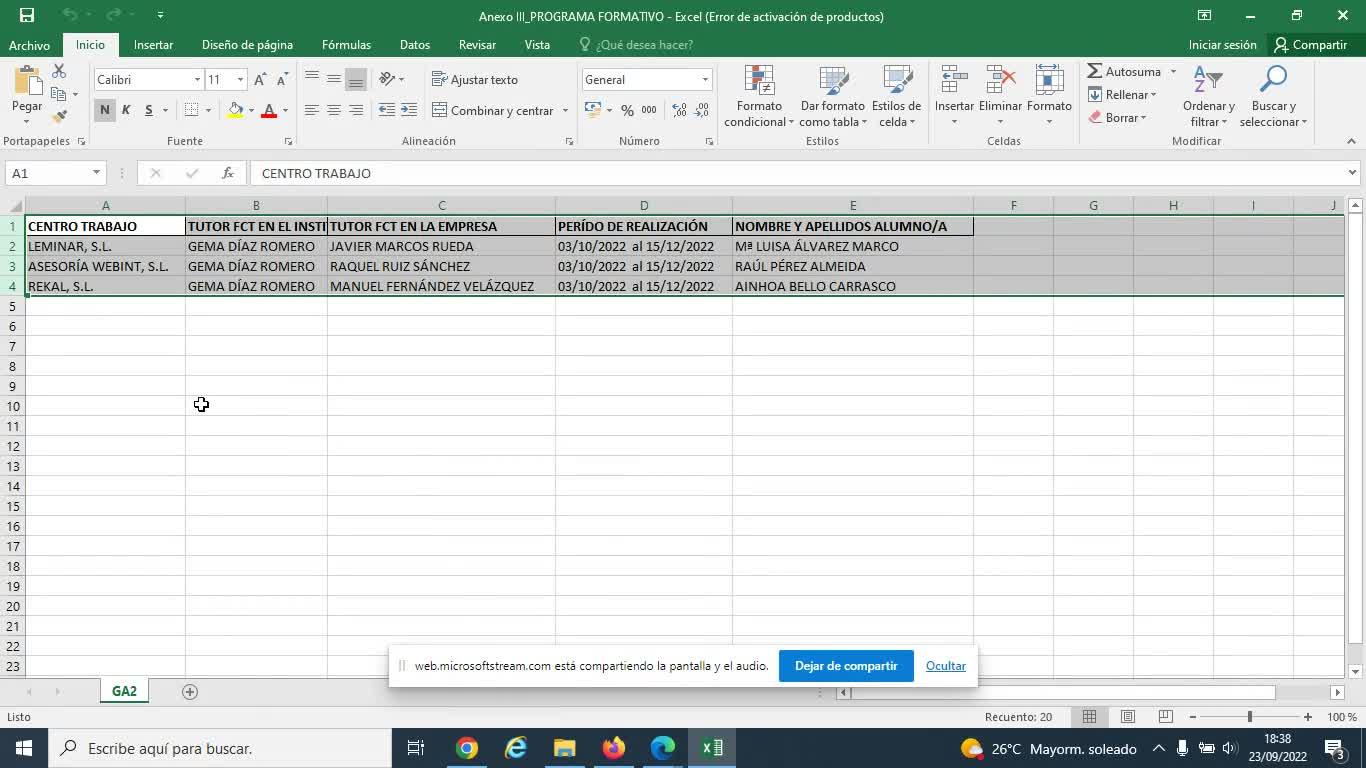The width and height of the screenshot is (1366, 768).
Task: Toggle italic (K) formatting
Action: 126,110
